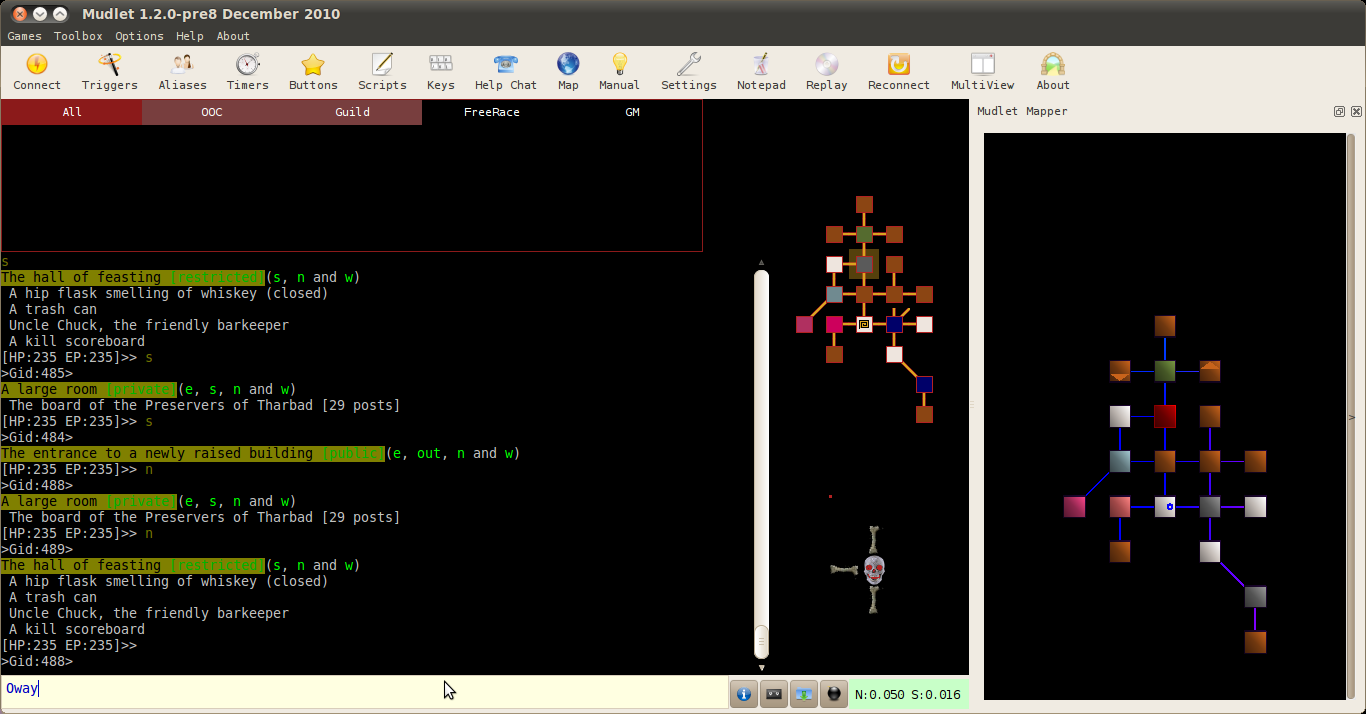Open the Timers editor
This screenshot has height=714, width=1366.
click(247, 72)
